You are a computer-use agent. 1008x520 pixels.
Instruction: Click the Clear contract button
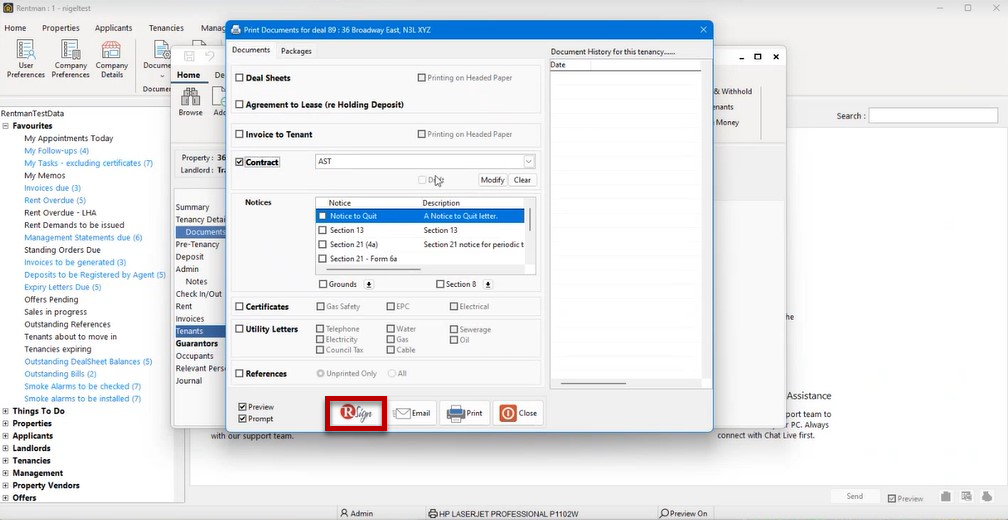(x=523, y=180)
